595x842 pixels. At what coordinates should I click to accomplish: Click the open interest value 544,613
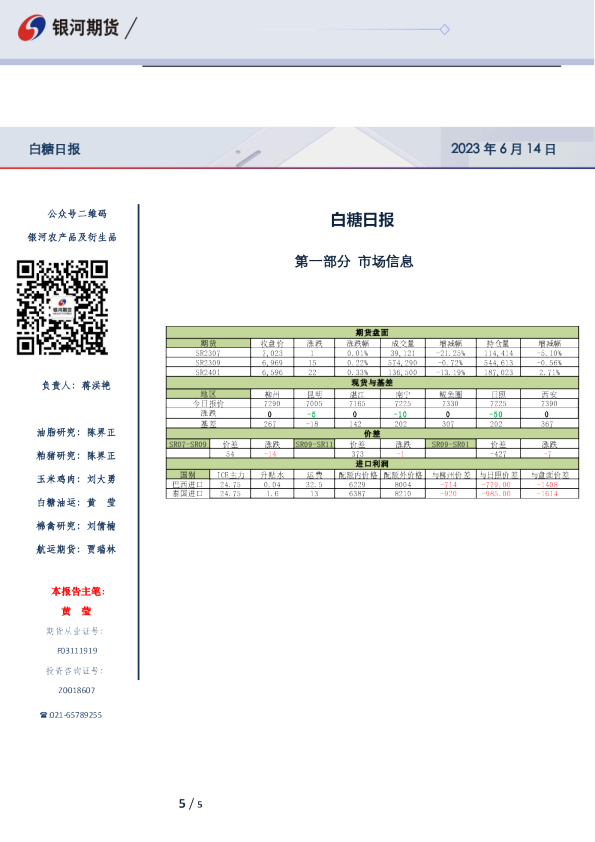coord(498,362)
